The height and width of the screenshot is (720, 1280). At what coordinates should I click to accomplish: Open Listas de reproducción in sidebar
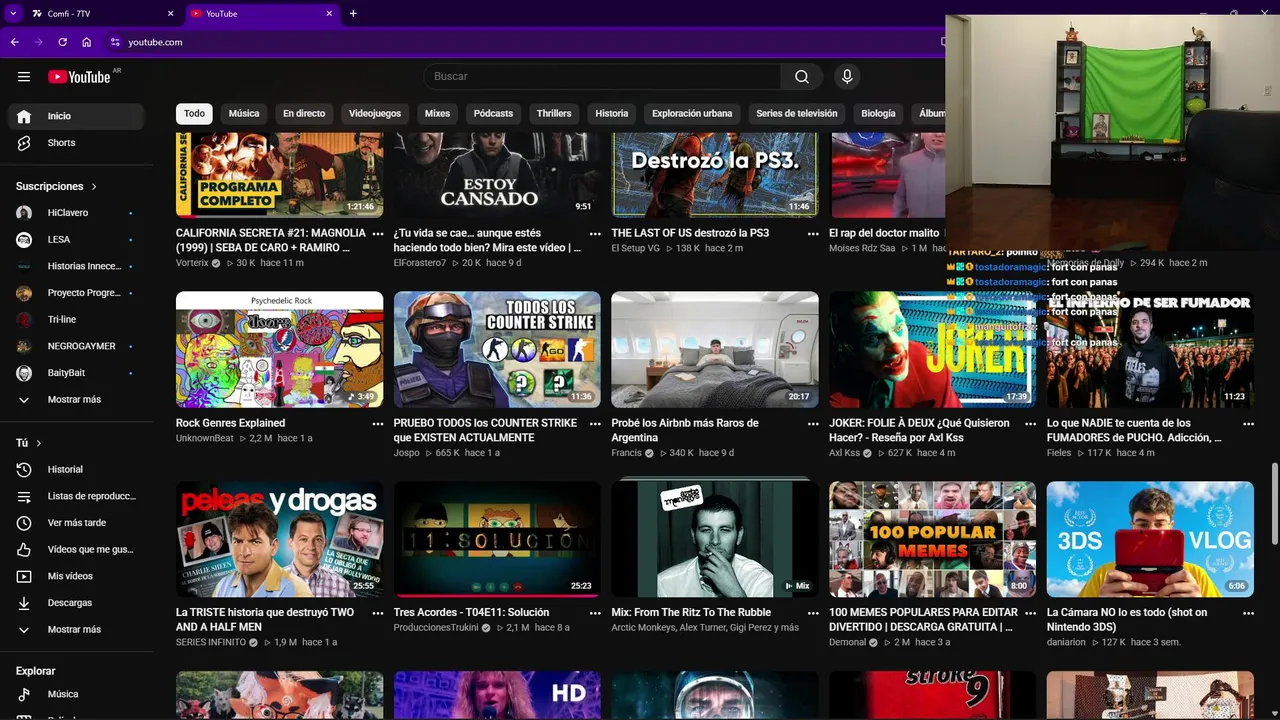(x=77, y=496)
